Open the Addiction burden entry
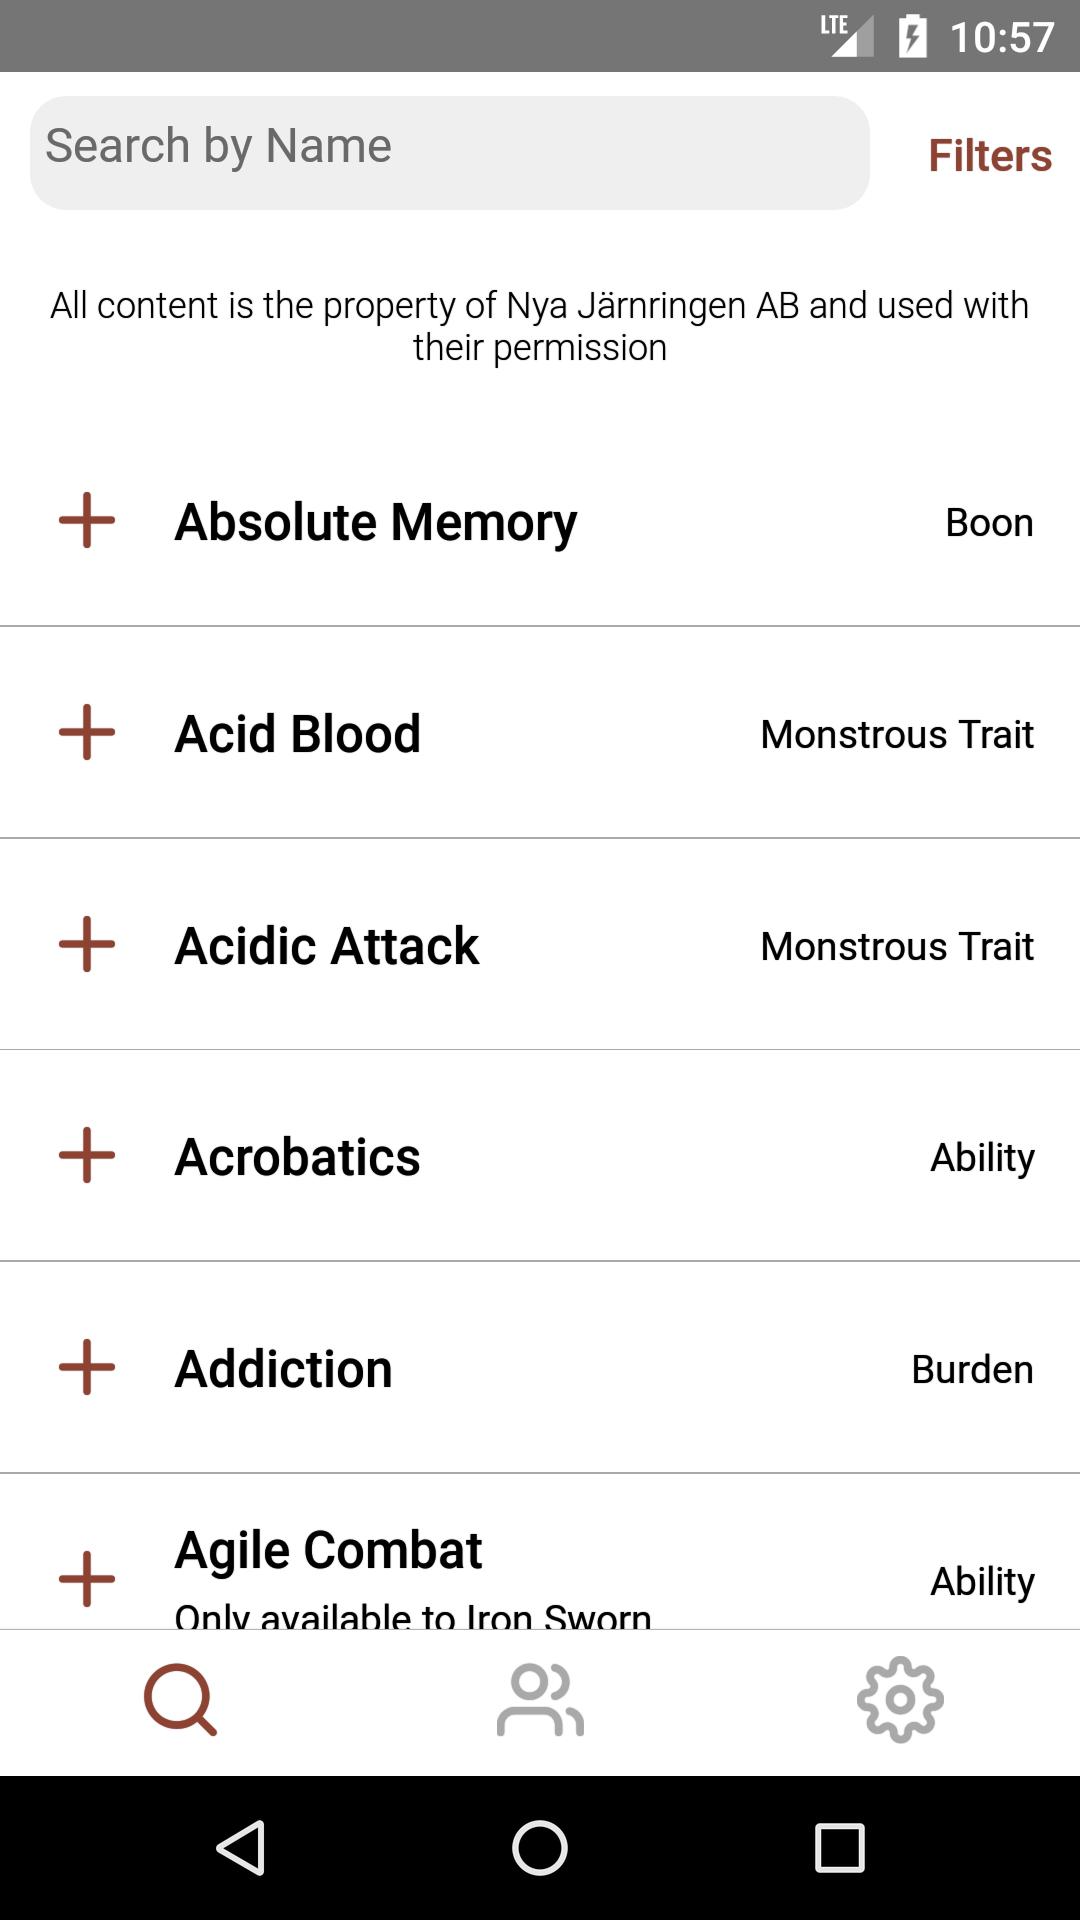Viewport: 1080px width, 1920px height. click(284, 1369)
